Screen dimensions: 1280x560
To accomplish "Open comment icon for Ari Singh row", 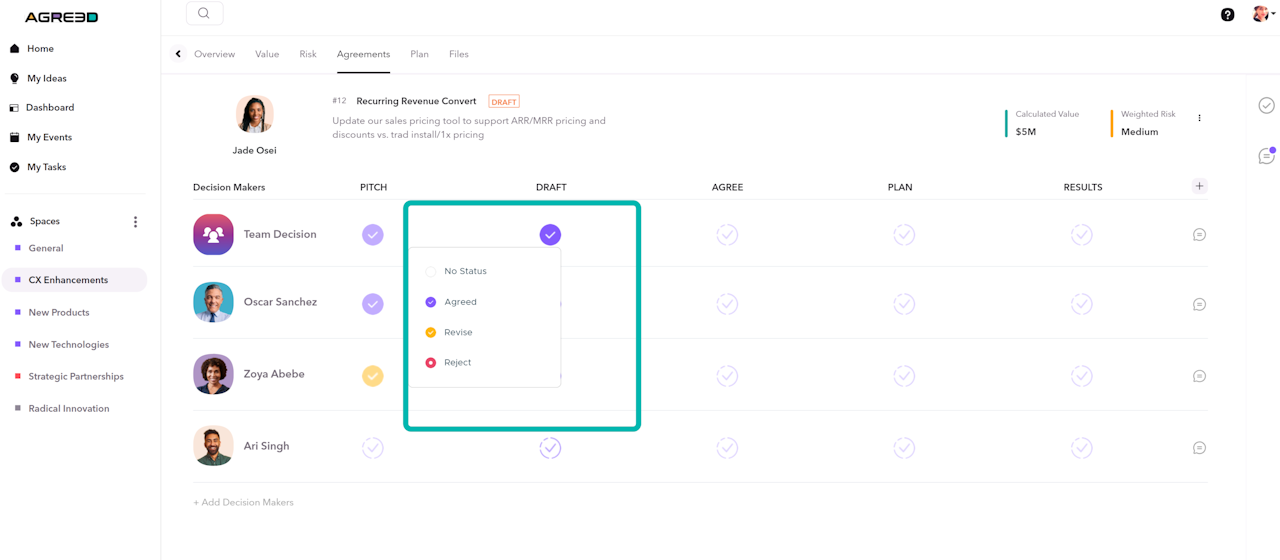I will (x=1199, y=448).
